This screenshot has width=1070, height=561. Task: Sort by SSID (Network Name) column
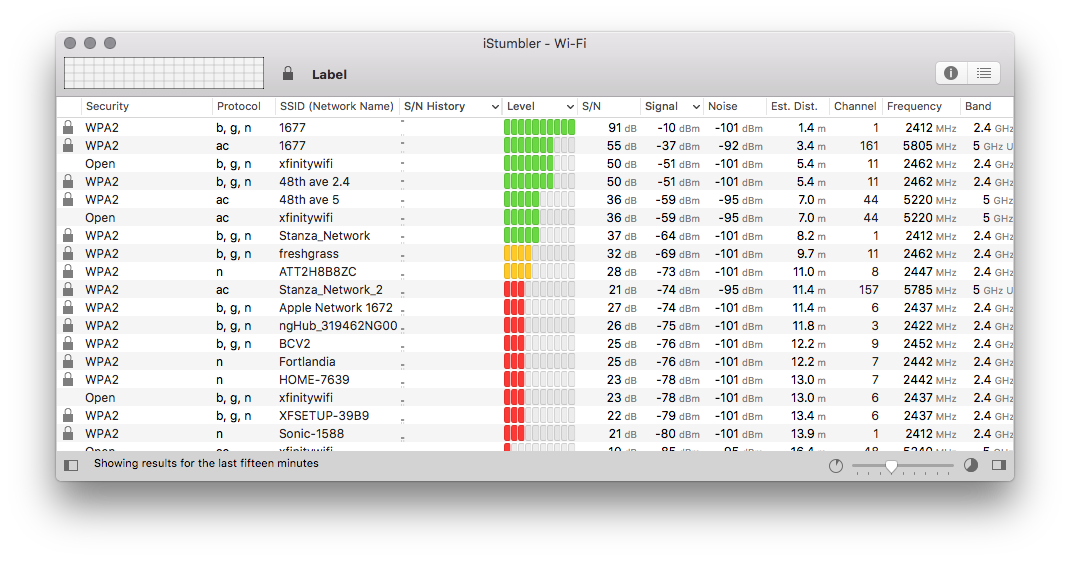click(x=336, y=106)
